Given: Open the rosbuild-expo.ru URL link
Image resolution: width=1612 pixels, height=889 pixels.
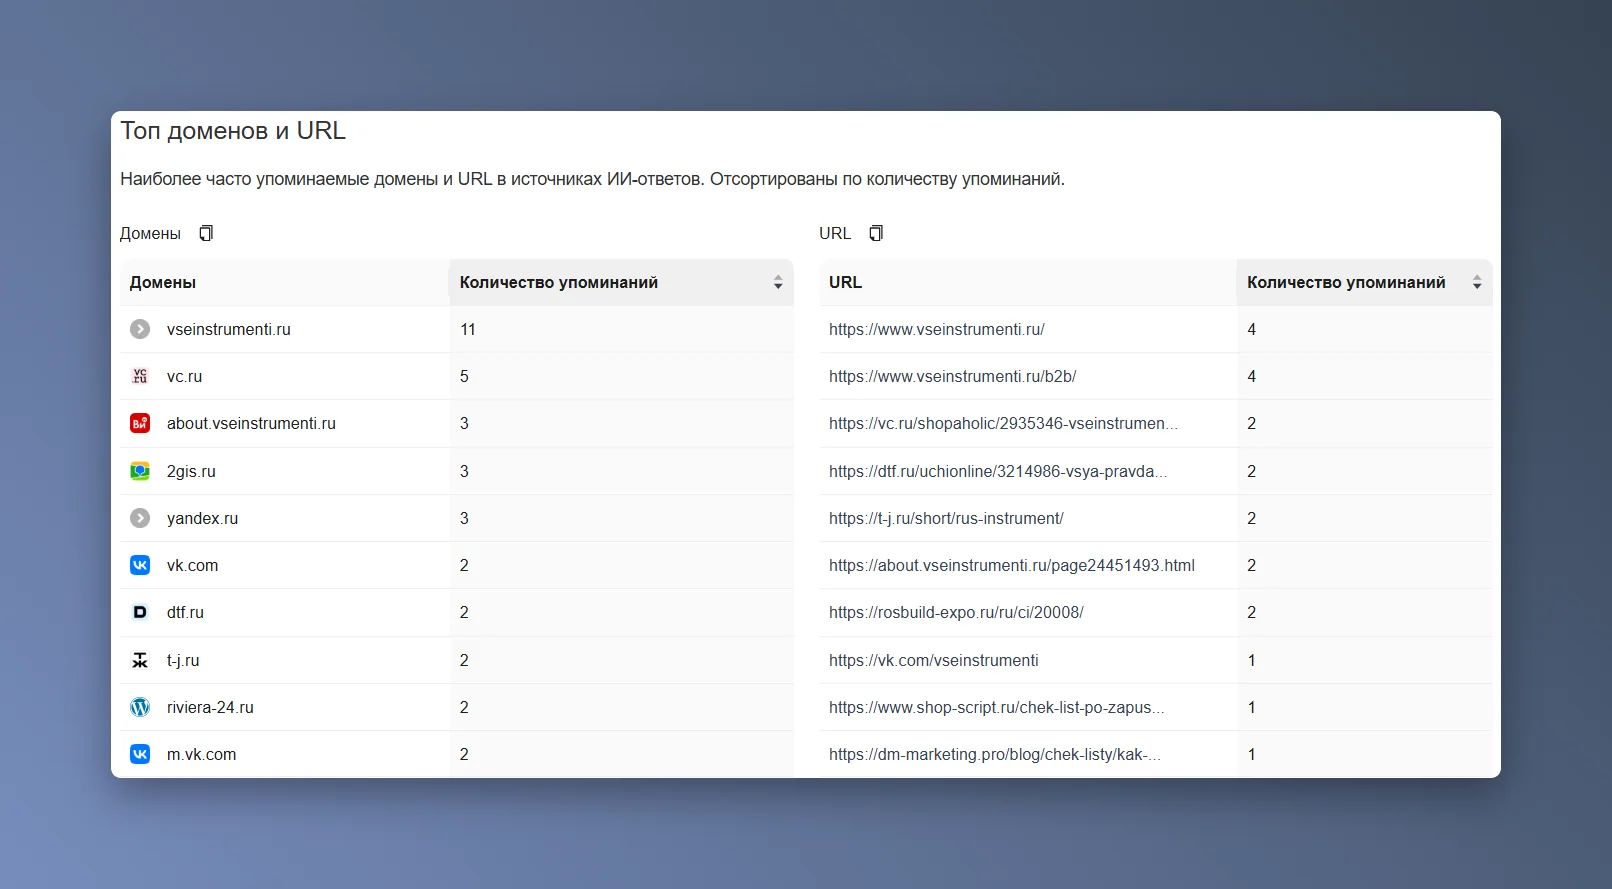Looking at the screenshot, I should click(956, 612).
